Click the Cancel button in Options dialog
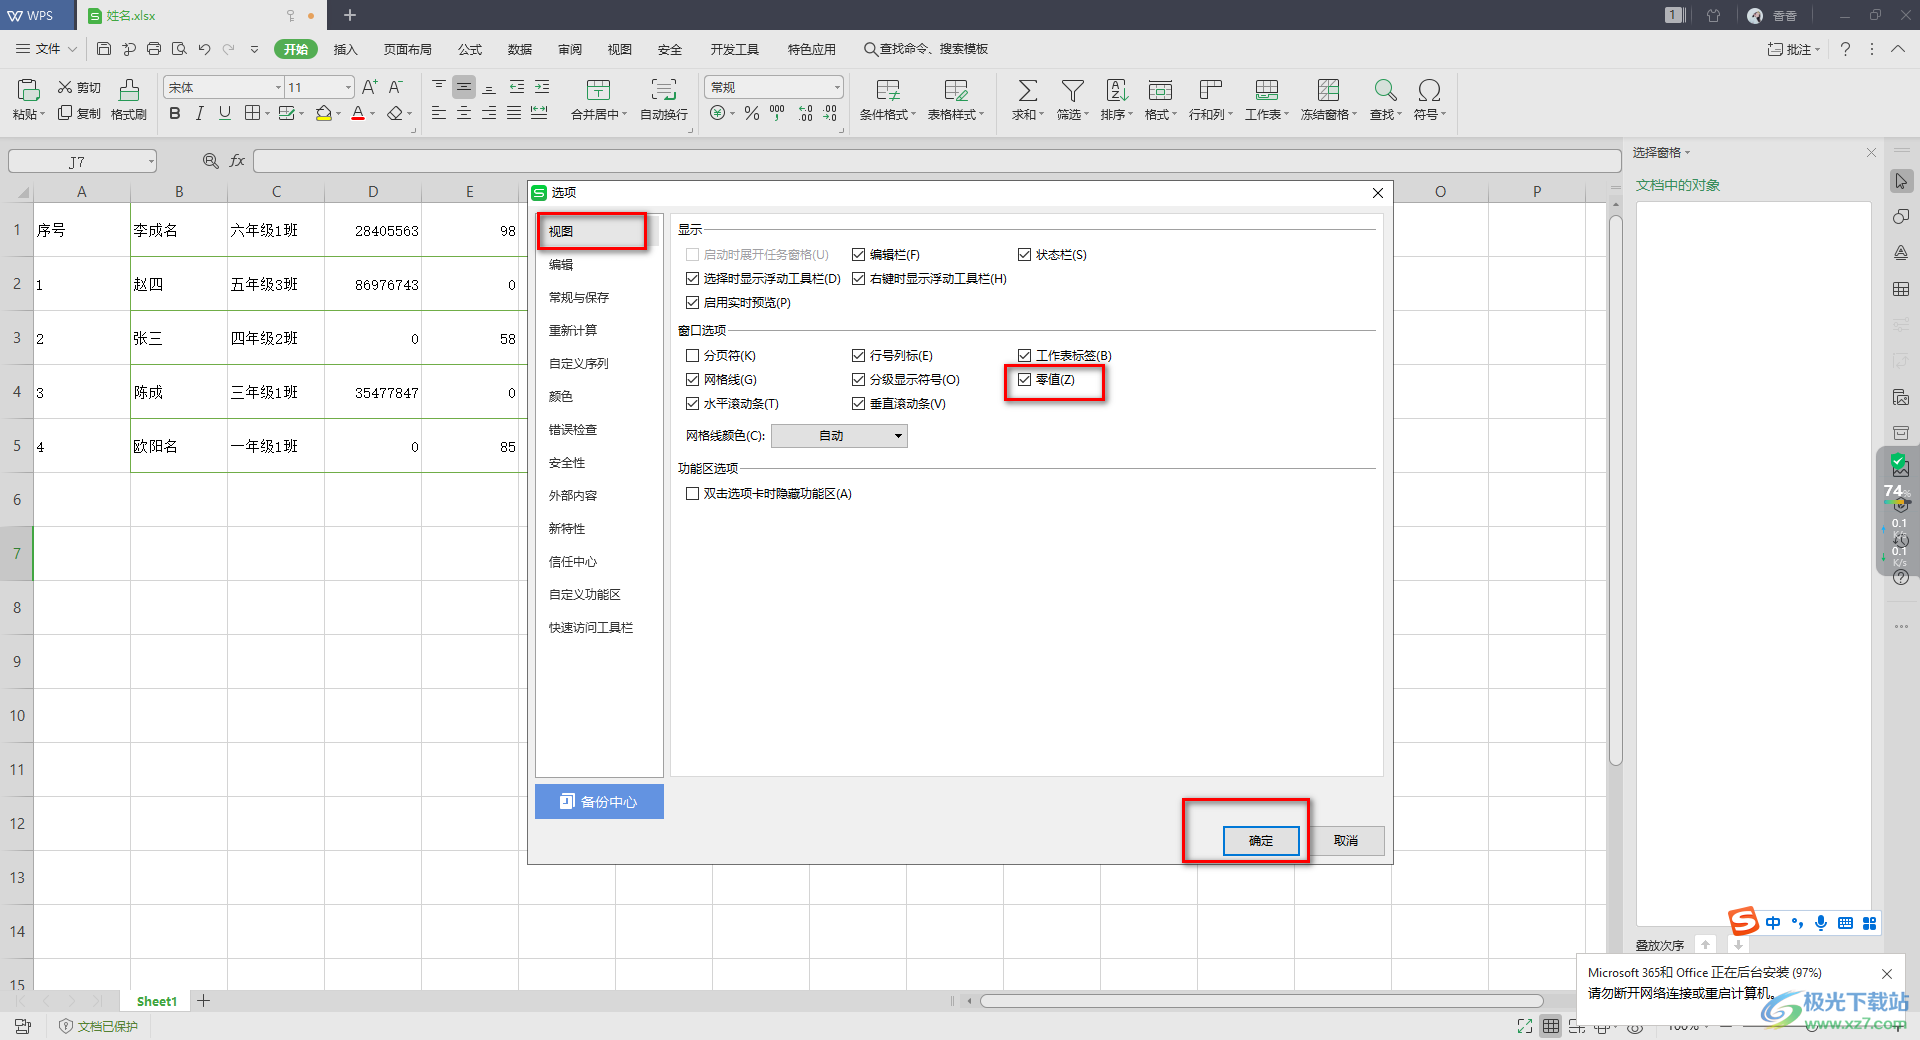The width and height of the screenshot is (1920, 1040). (x=1346, y=841)
